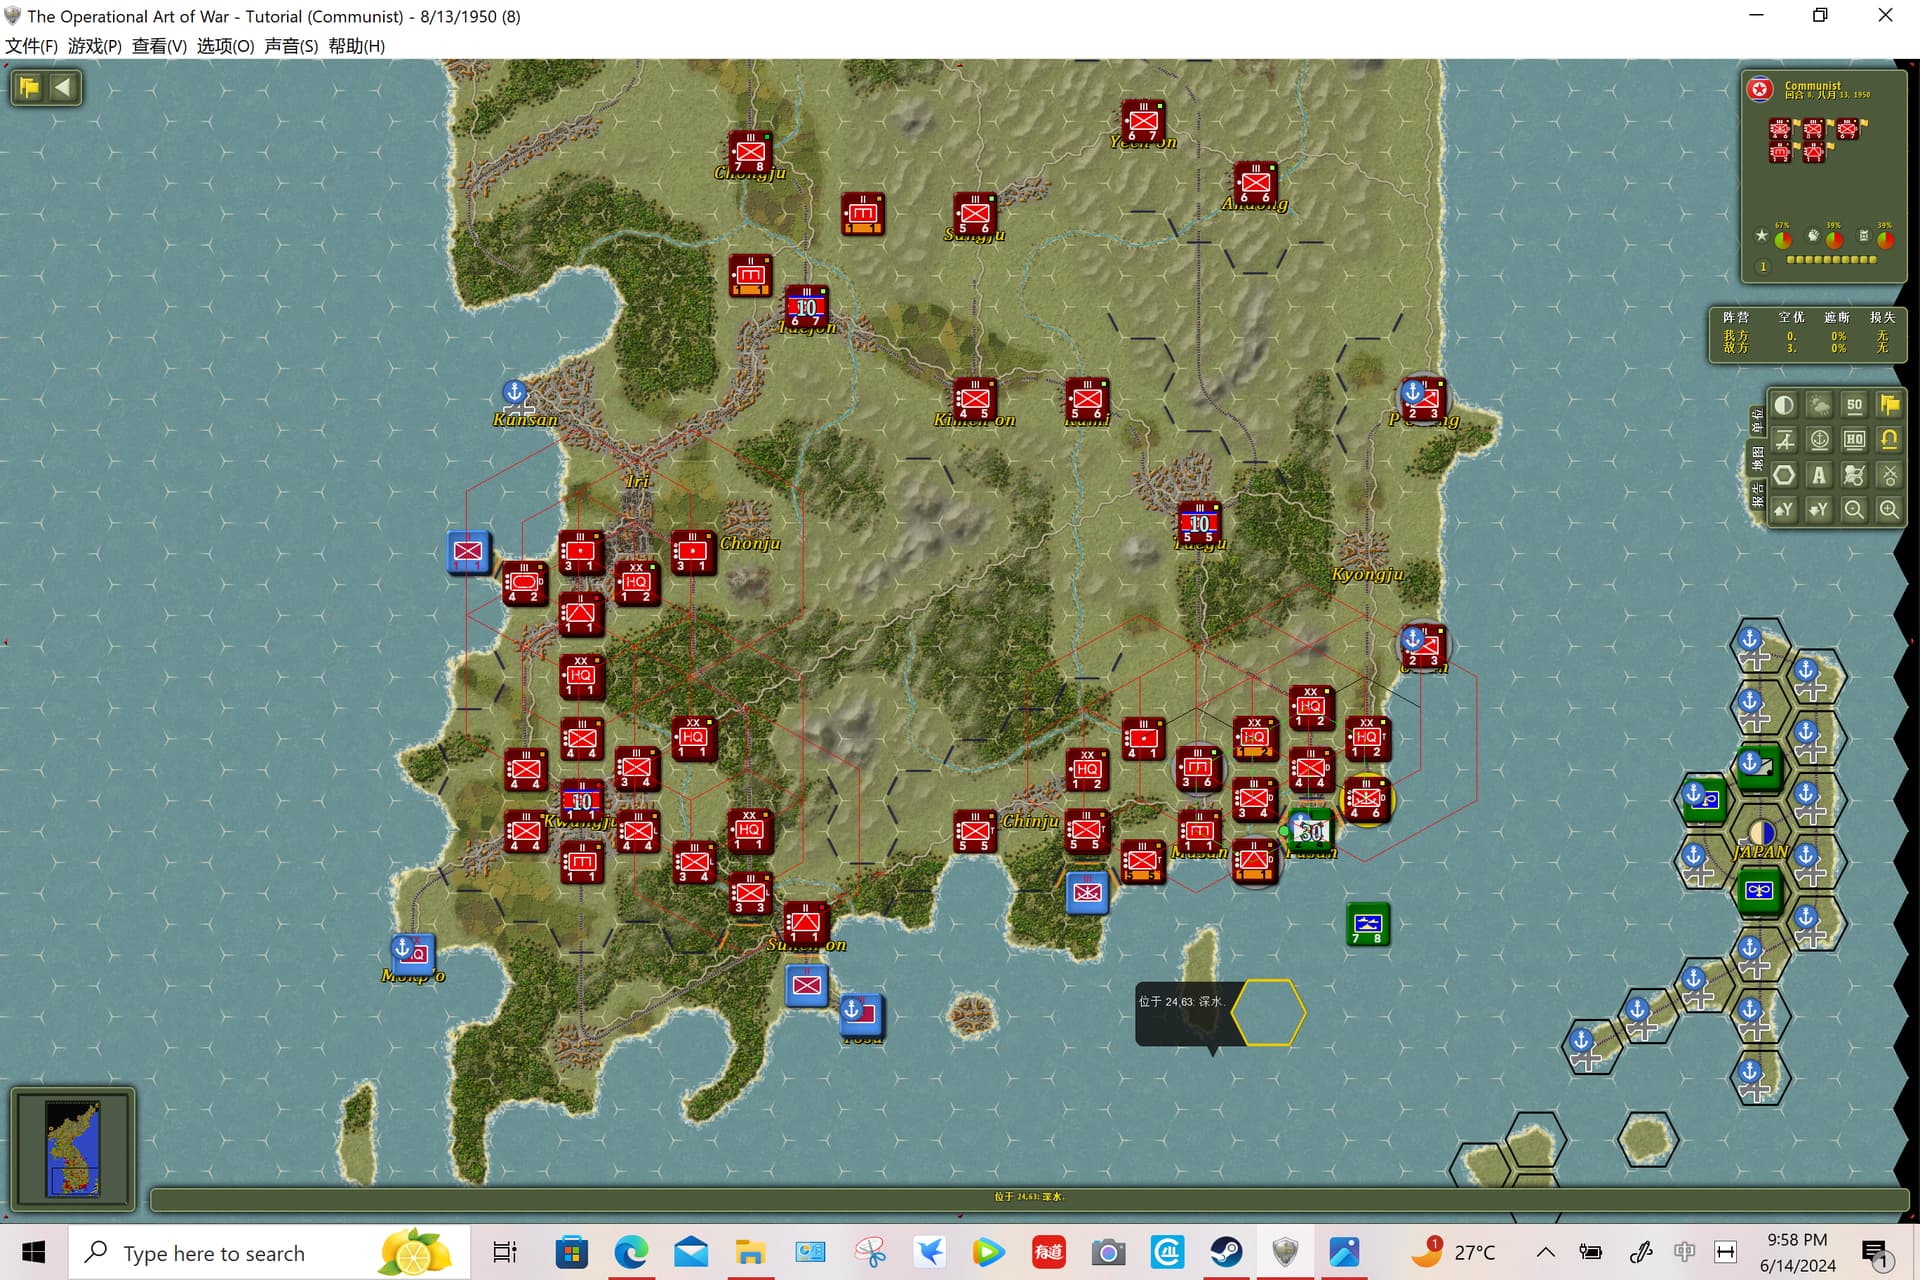This screenshot has width=1920, height=1280.
Task: Toggle the hexagon grid display icon
Action: click(x=1784, y=475)
